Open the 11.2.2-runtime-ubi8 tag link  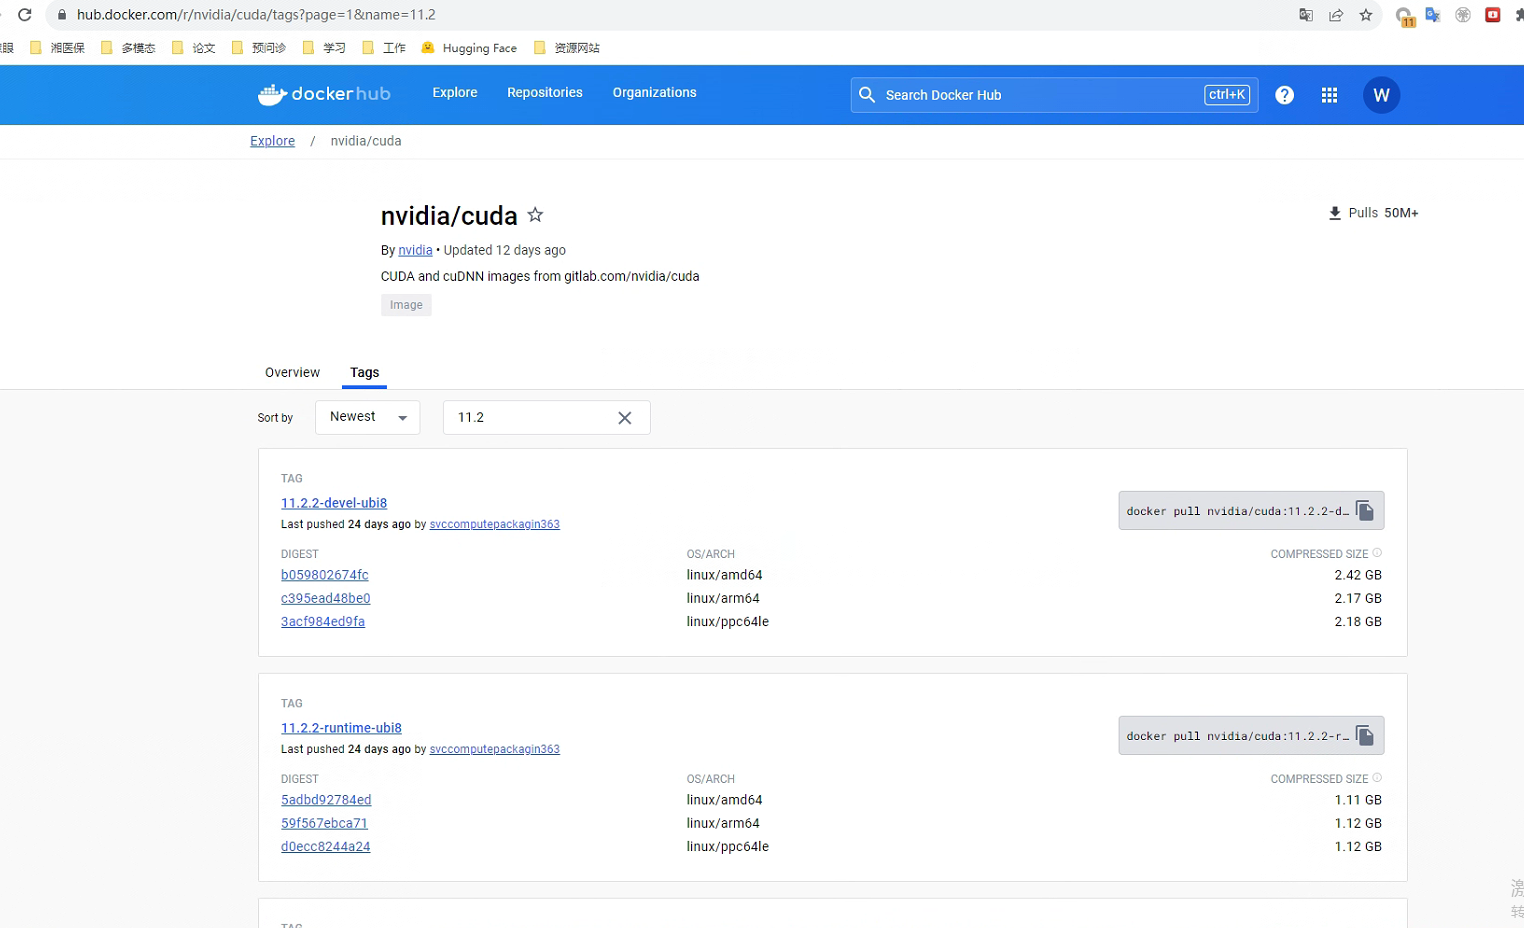(341, 728)
